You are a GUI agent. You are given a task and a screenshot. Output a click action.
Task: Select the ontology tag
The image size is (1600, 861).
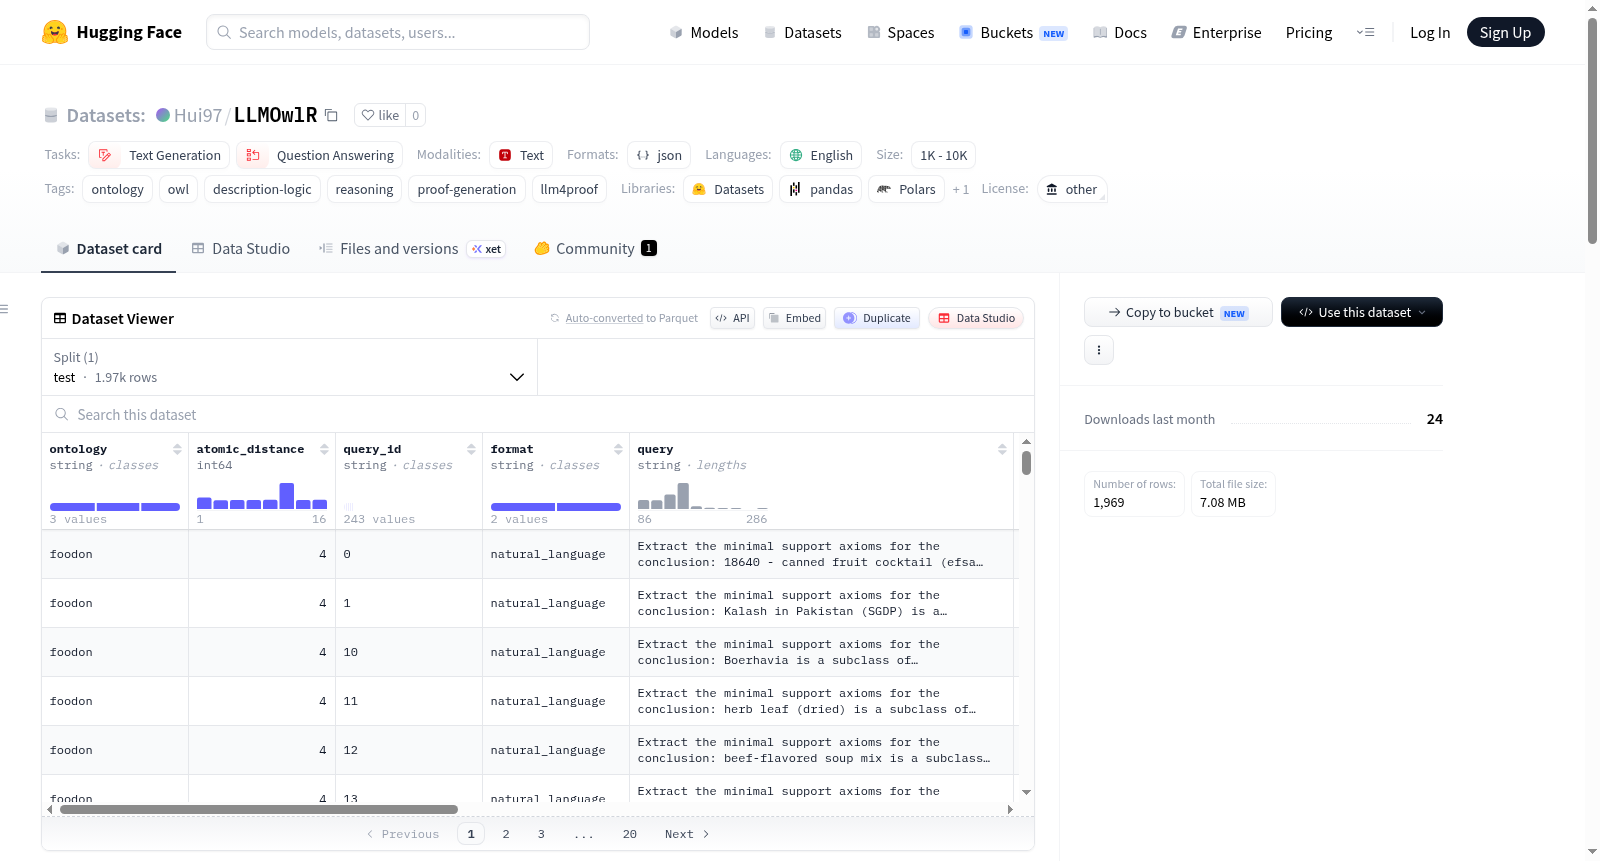(118, 189)
